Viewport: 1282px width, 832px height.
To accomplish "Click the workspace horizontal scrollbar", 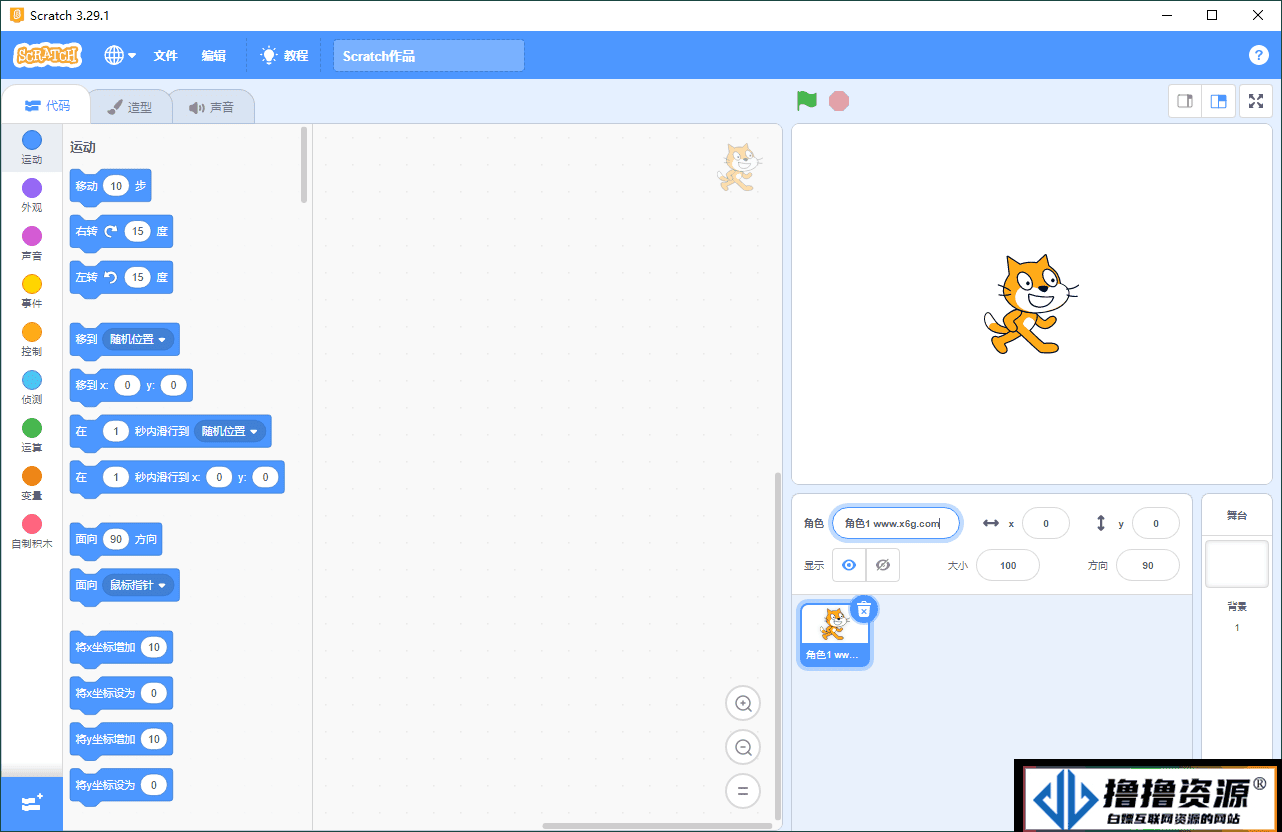I will [x=657, y=826].
